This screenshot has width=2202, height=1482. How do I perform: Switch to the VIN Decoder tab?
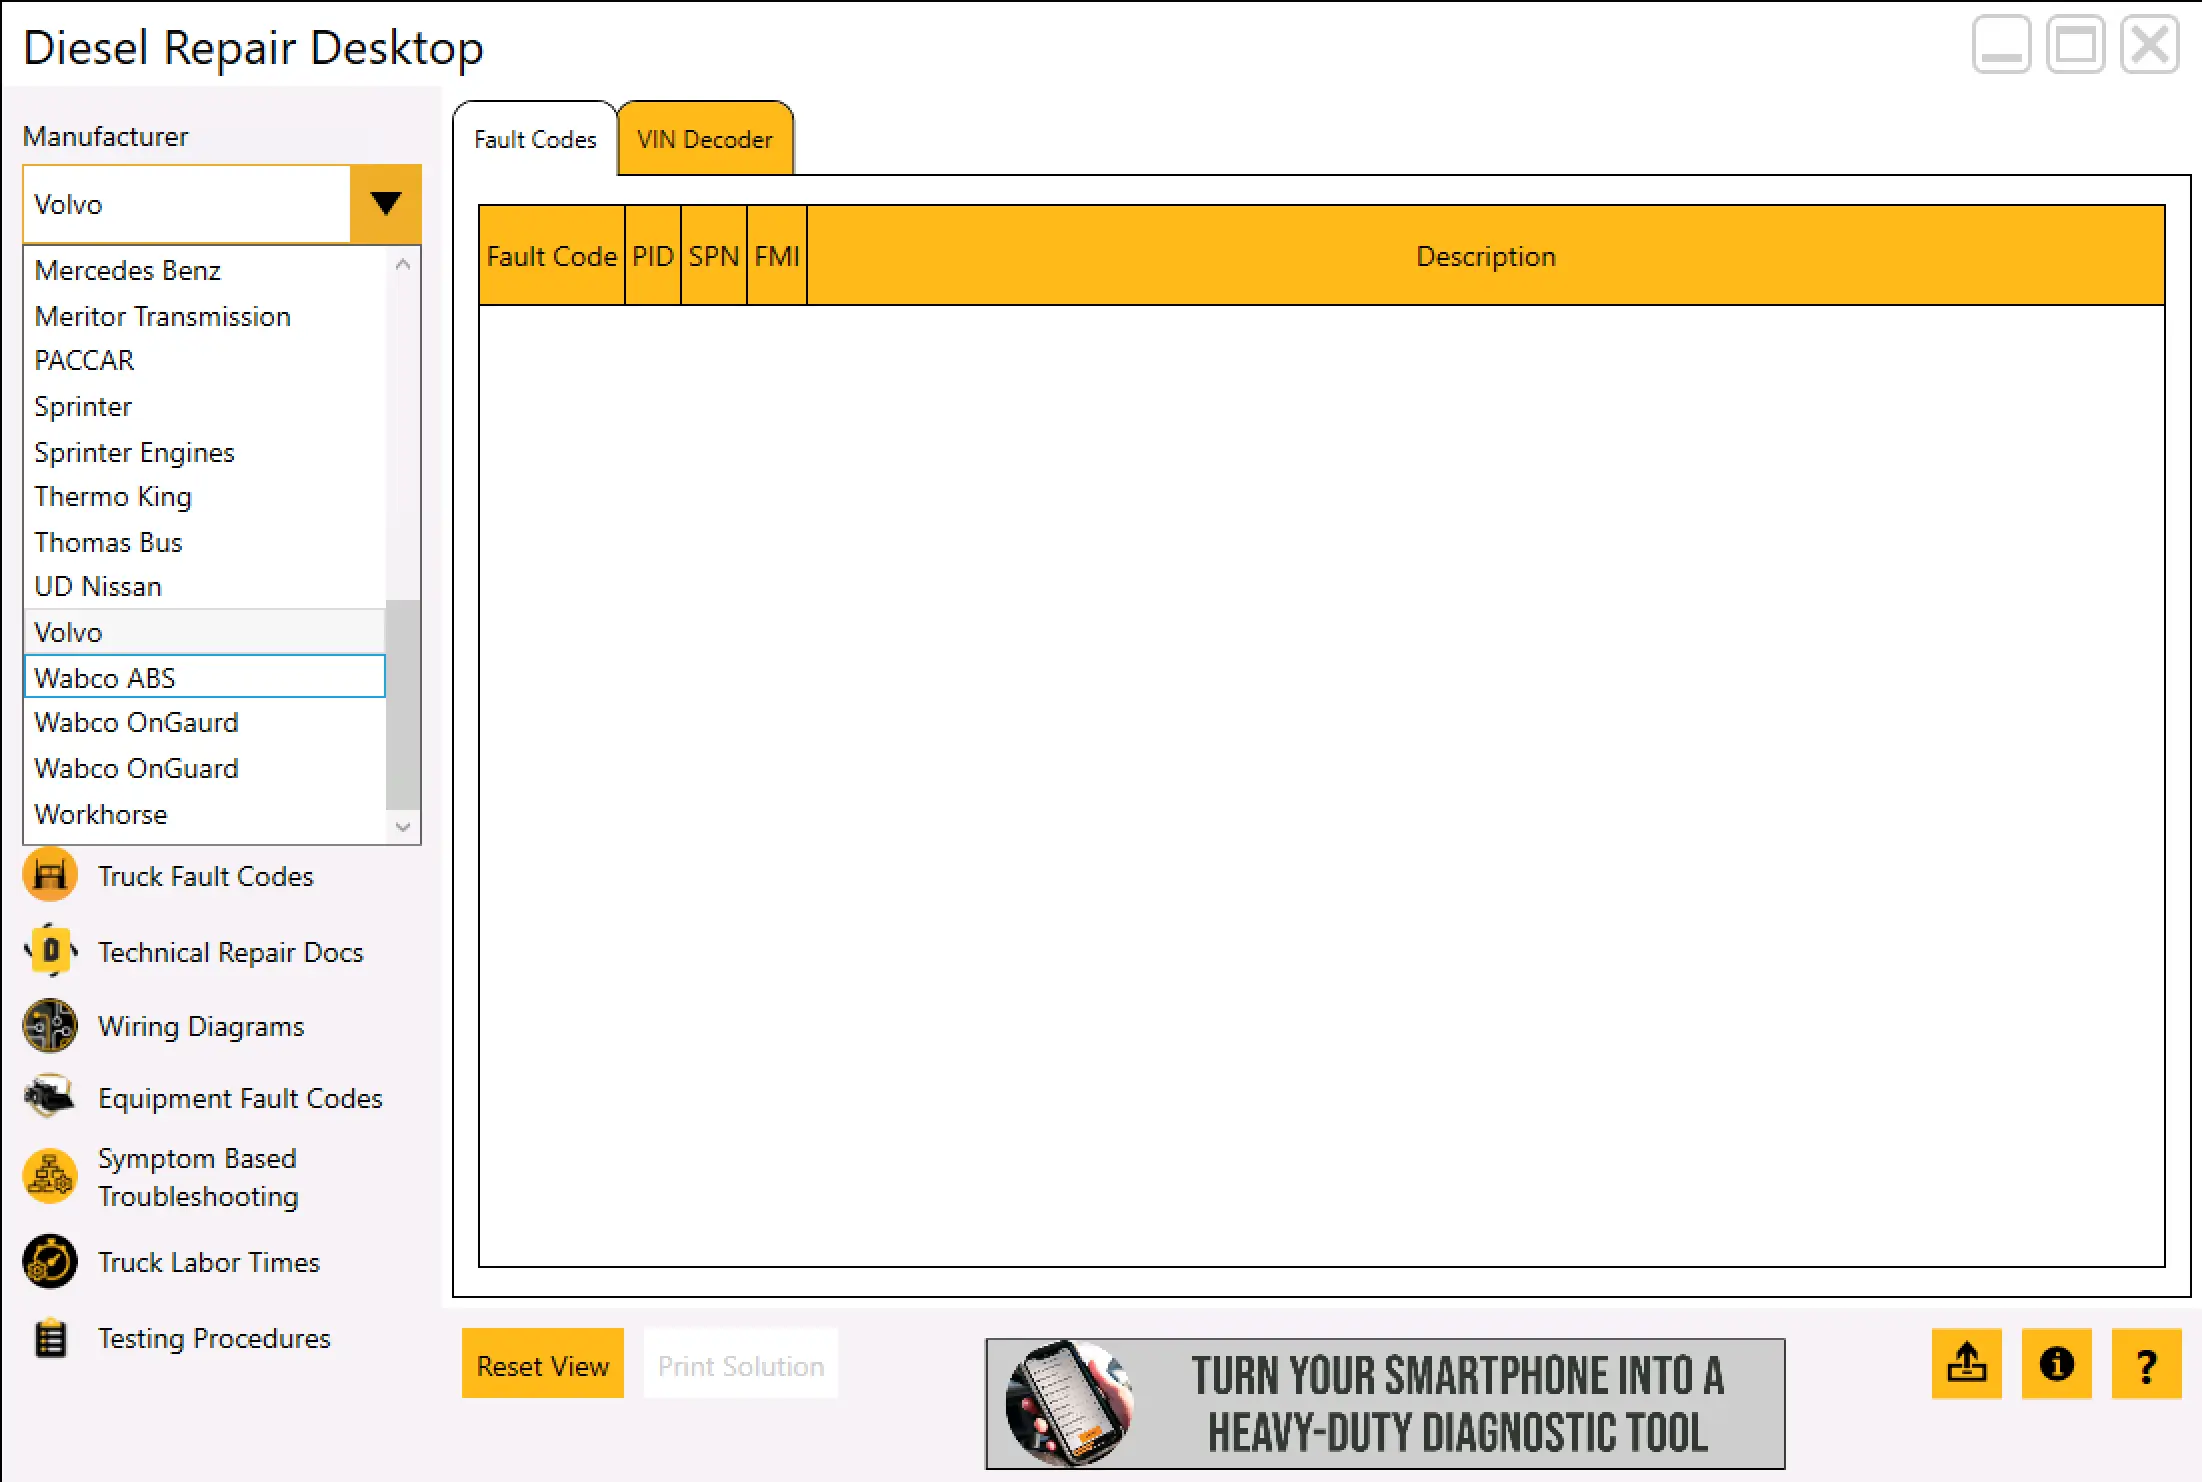[705, 139]
